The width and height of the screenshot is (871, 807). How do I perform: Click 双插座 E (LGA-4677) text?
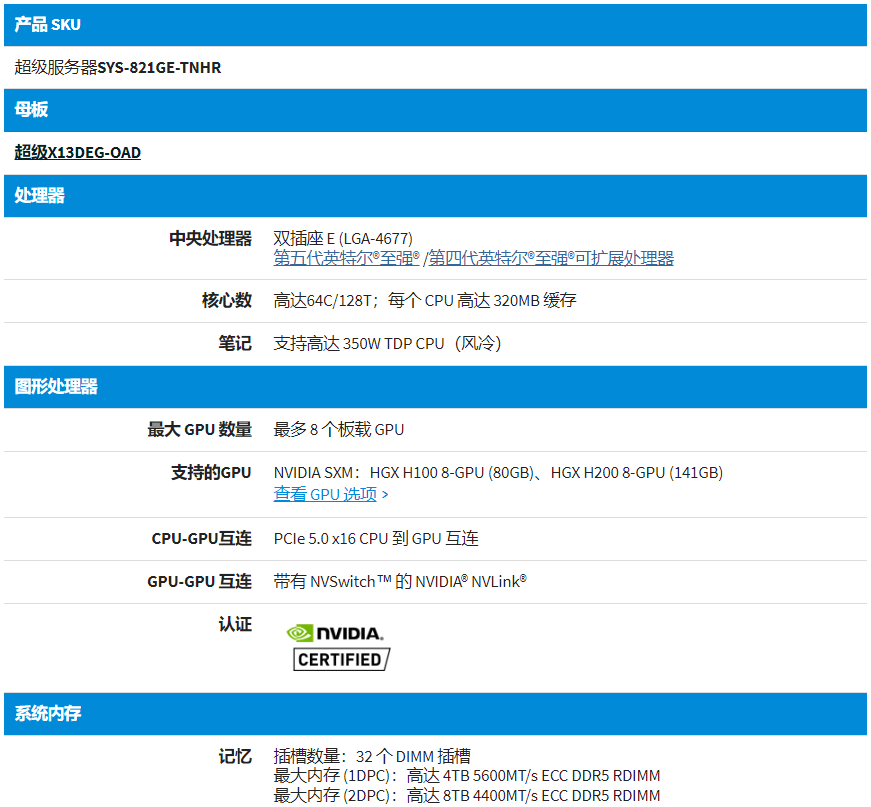coord(343,238)
